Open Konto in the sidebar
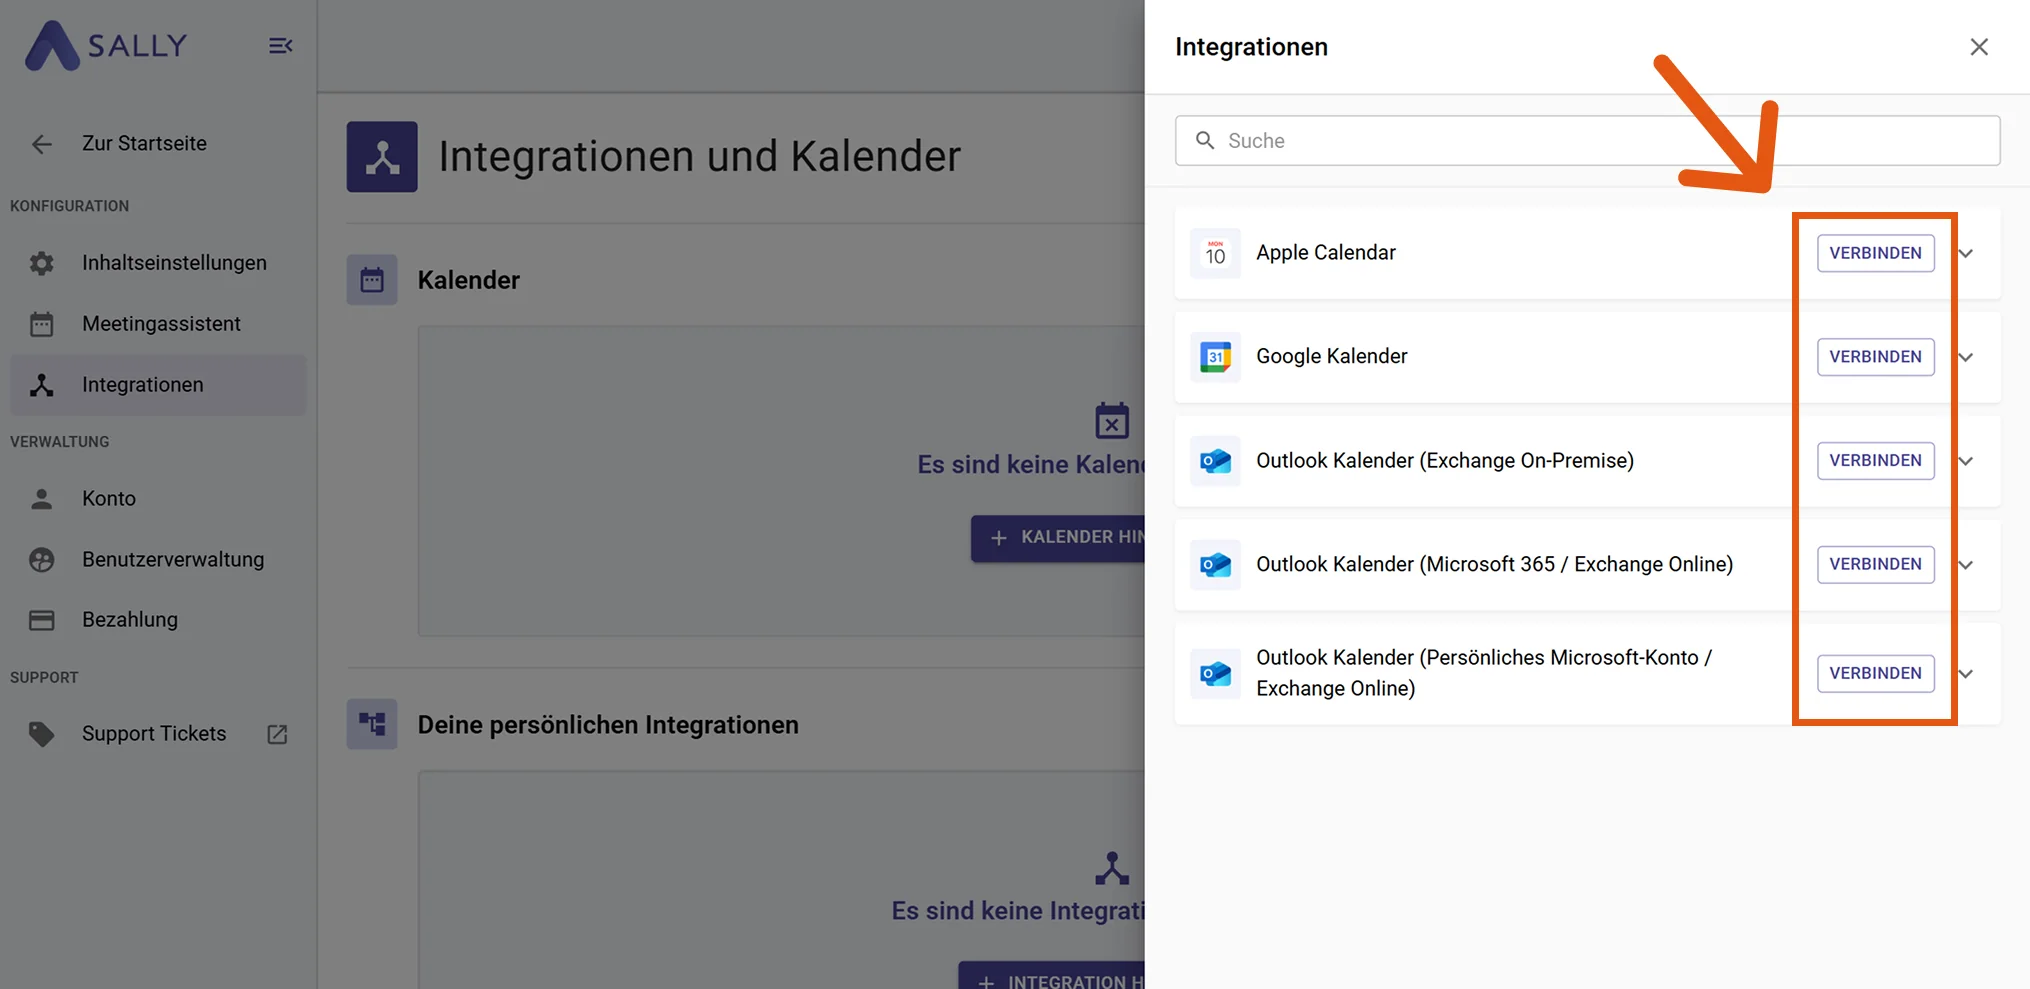 [x=158, y=499]
